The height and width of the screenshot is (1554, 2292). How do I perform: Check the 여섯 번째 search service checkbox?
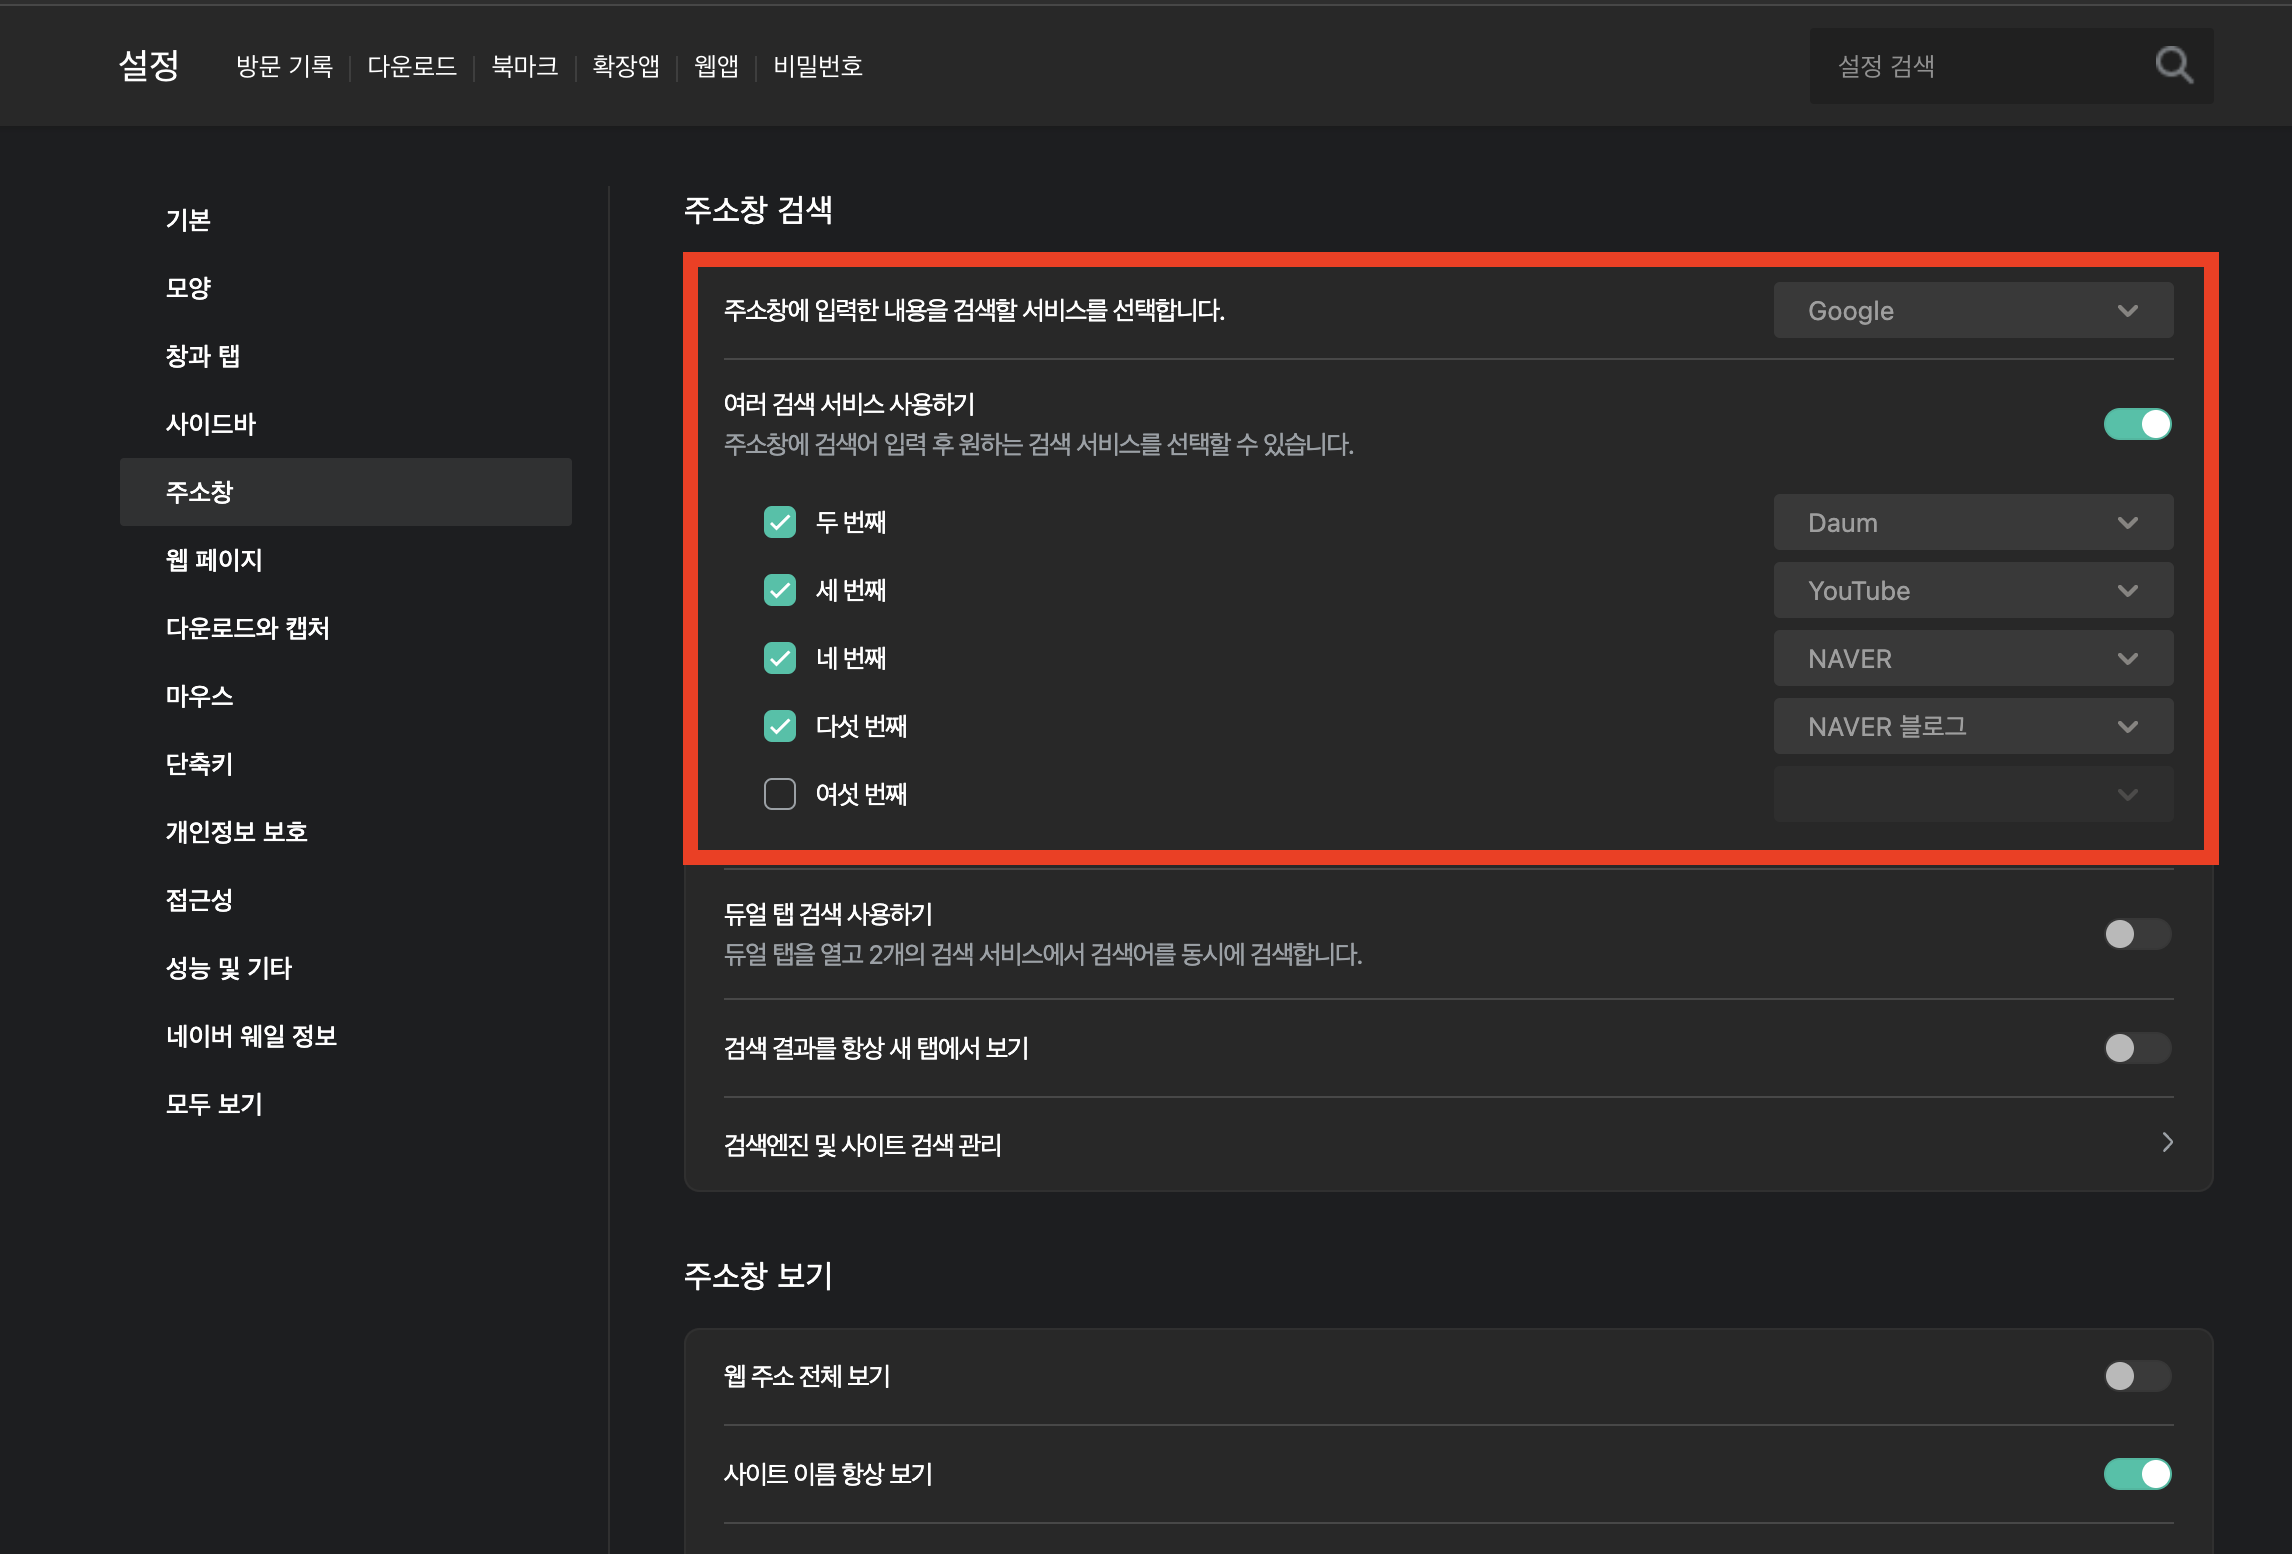(x=780, y=794)
